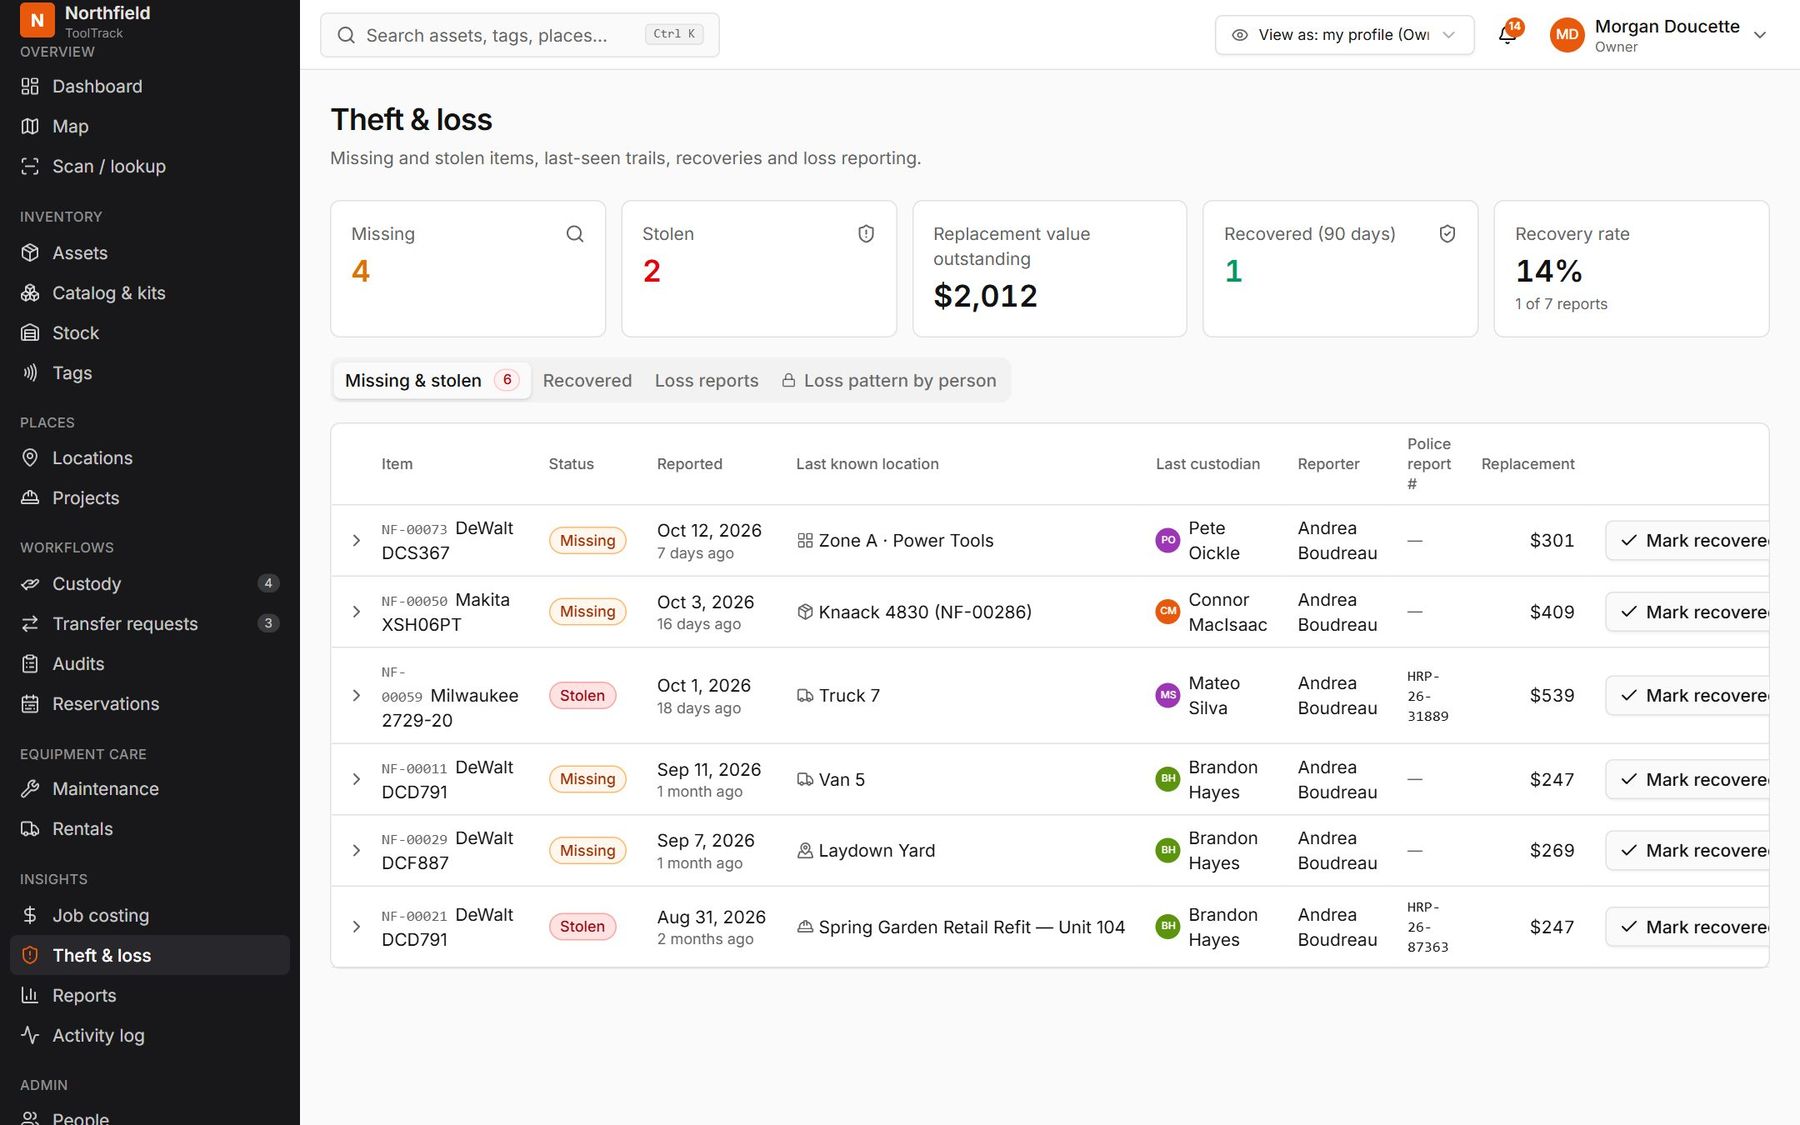
Task: Expand the NF-00073 DeWalt DCS367 row
Action: pos(356,540)
